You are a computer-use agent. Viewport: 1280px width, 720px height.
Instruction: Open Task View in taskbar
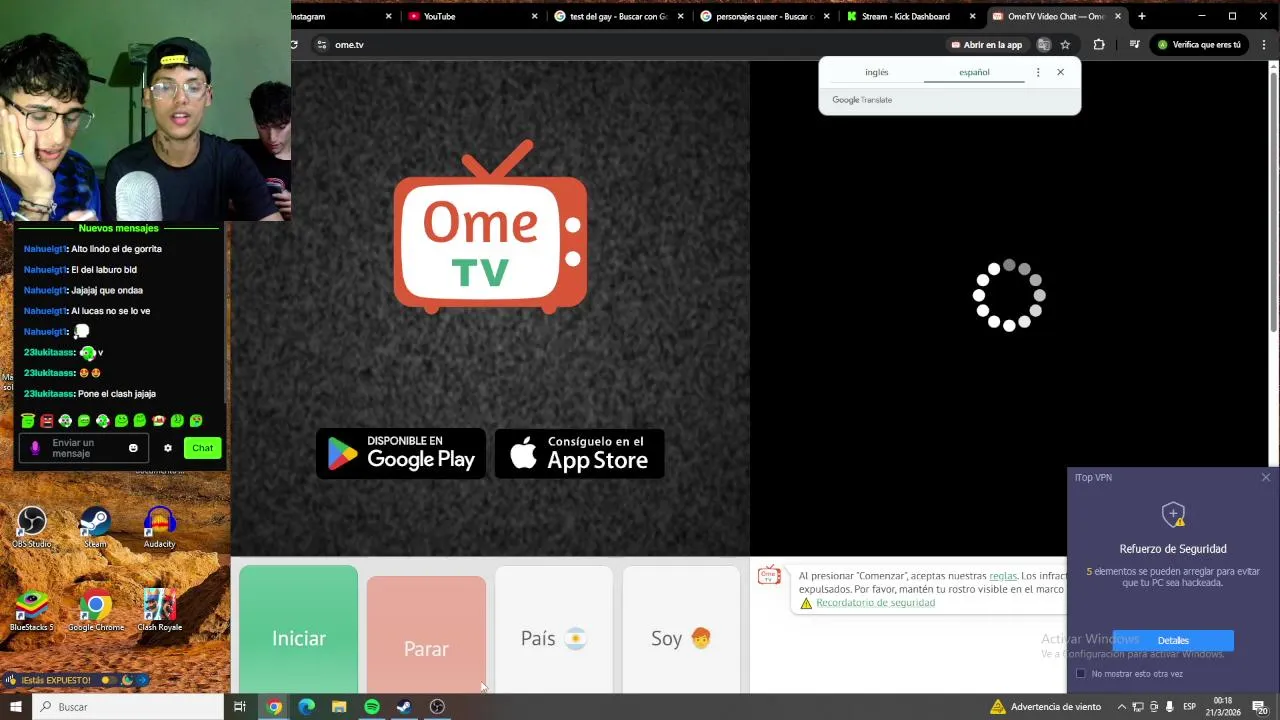(240, 707)
